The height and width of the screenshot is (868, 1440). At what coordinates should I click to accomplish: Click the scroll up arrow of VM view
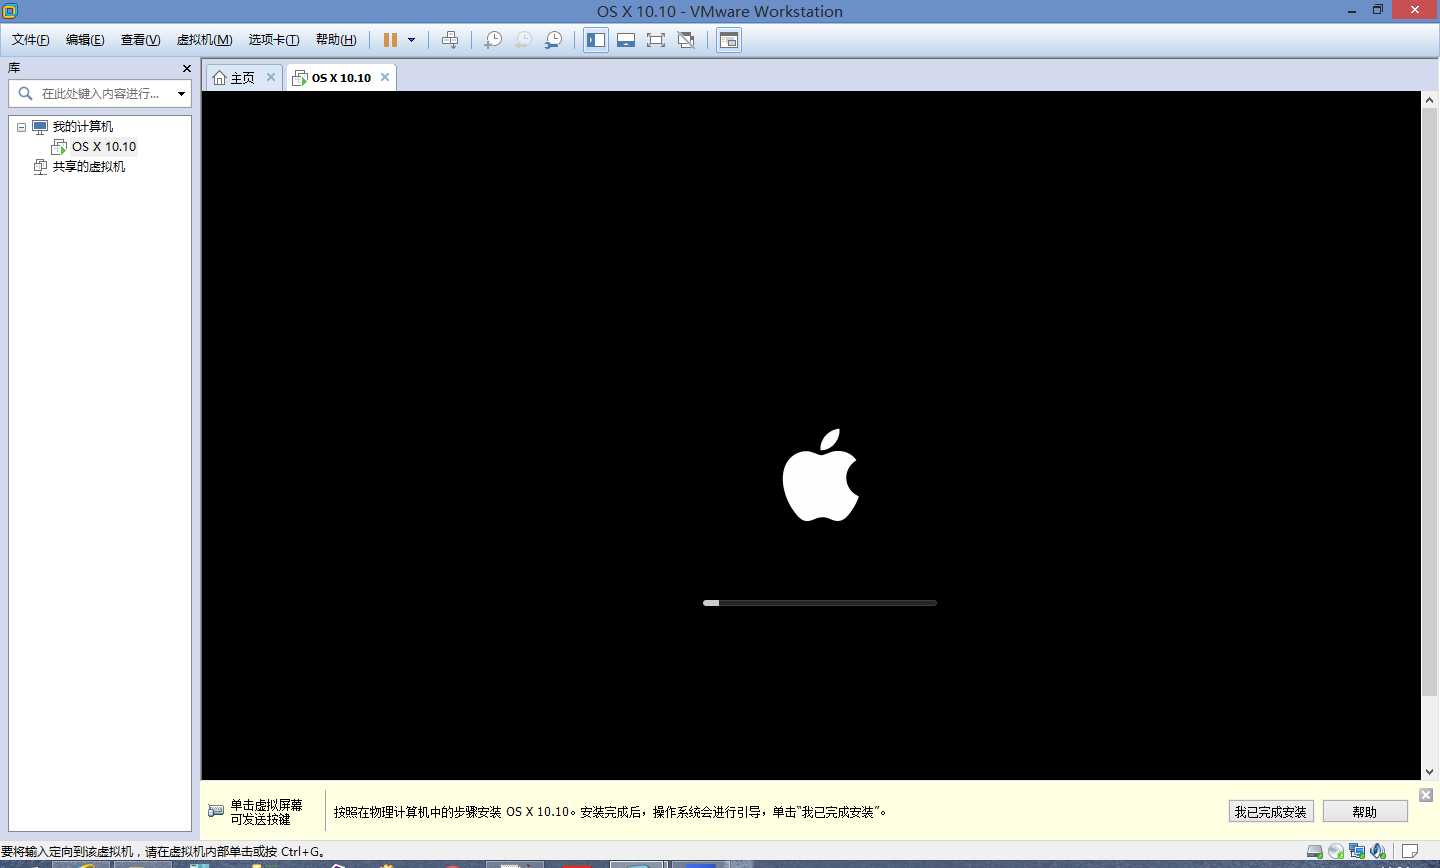(1430, 99)
